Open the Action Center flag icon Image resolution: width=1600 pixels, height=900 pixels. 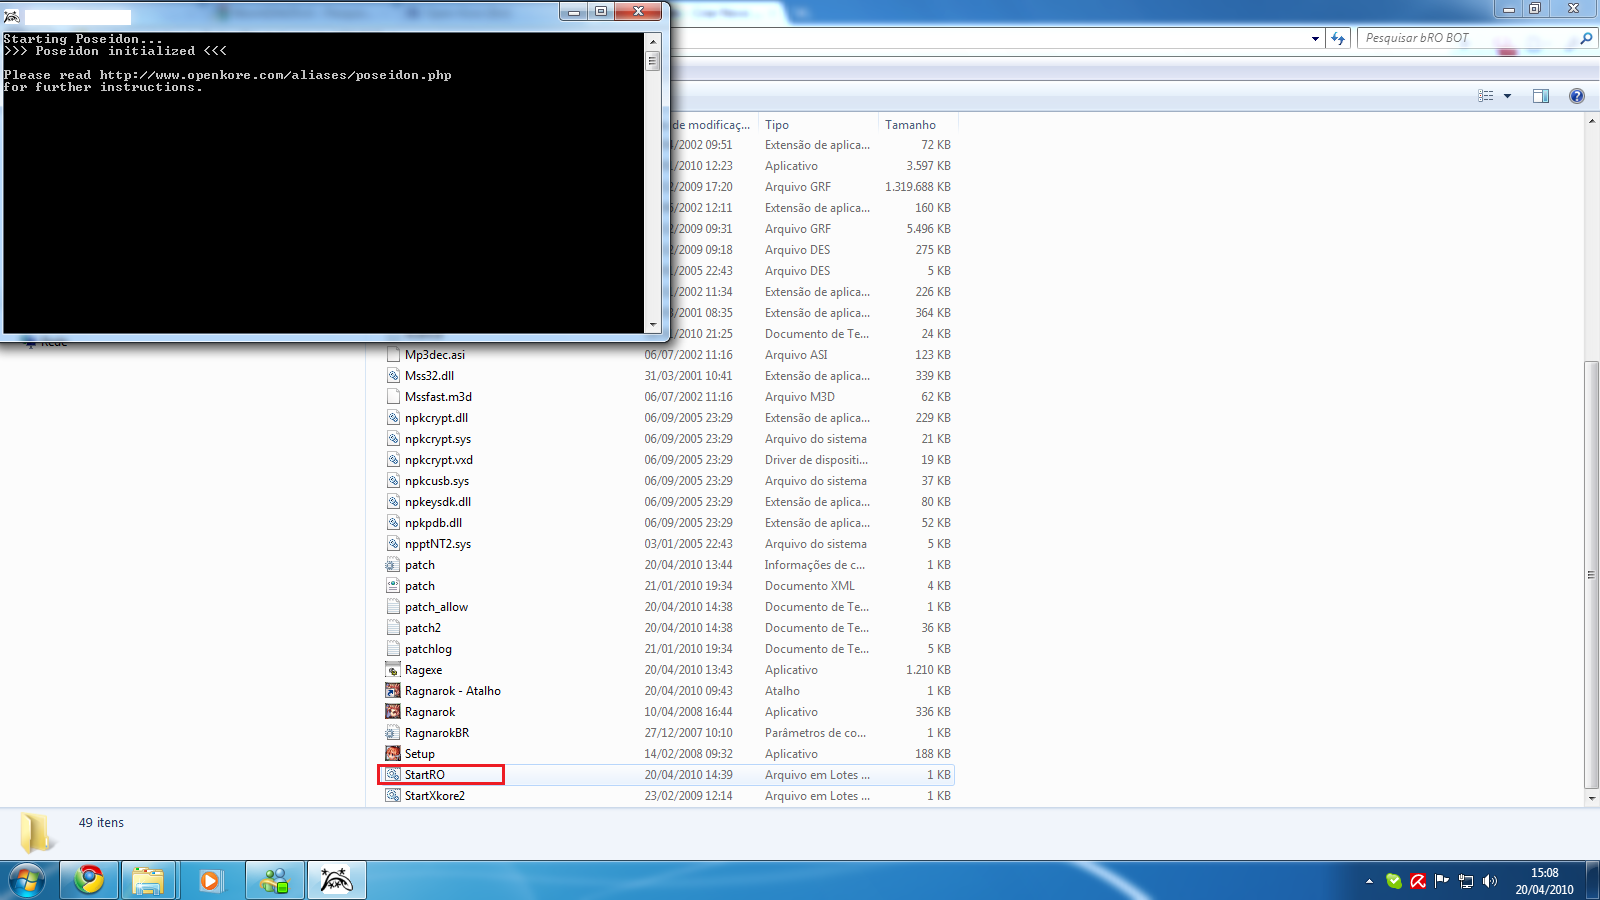1442,881
